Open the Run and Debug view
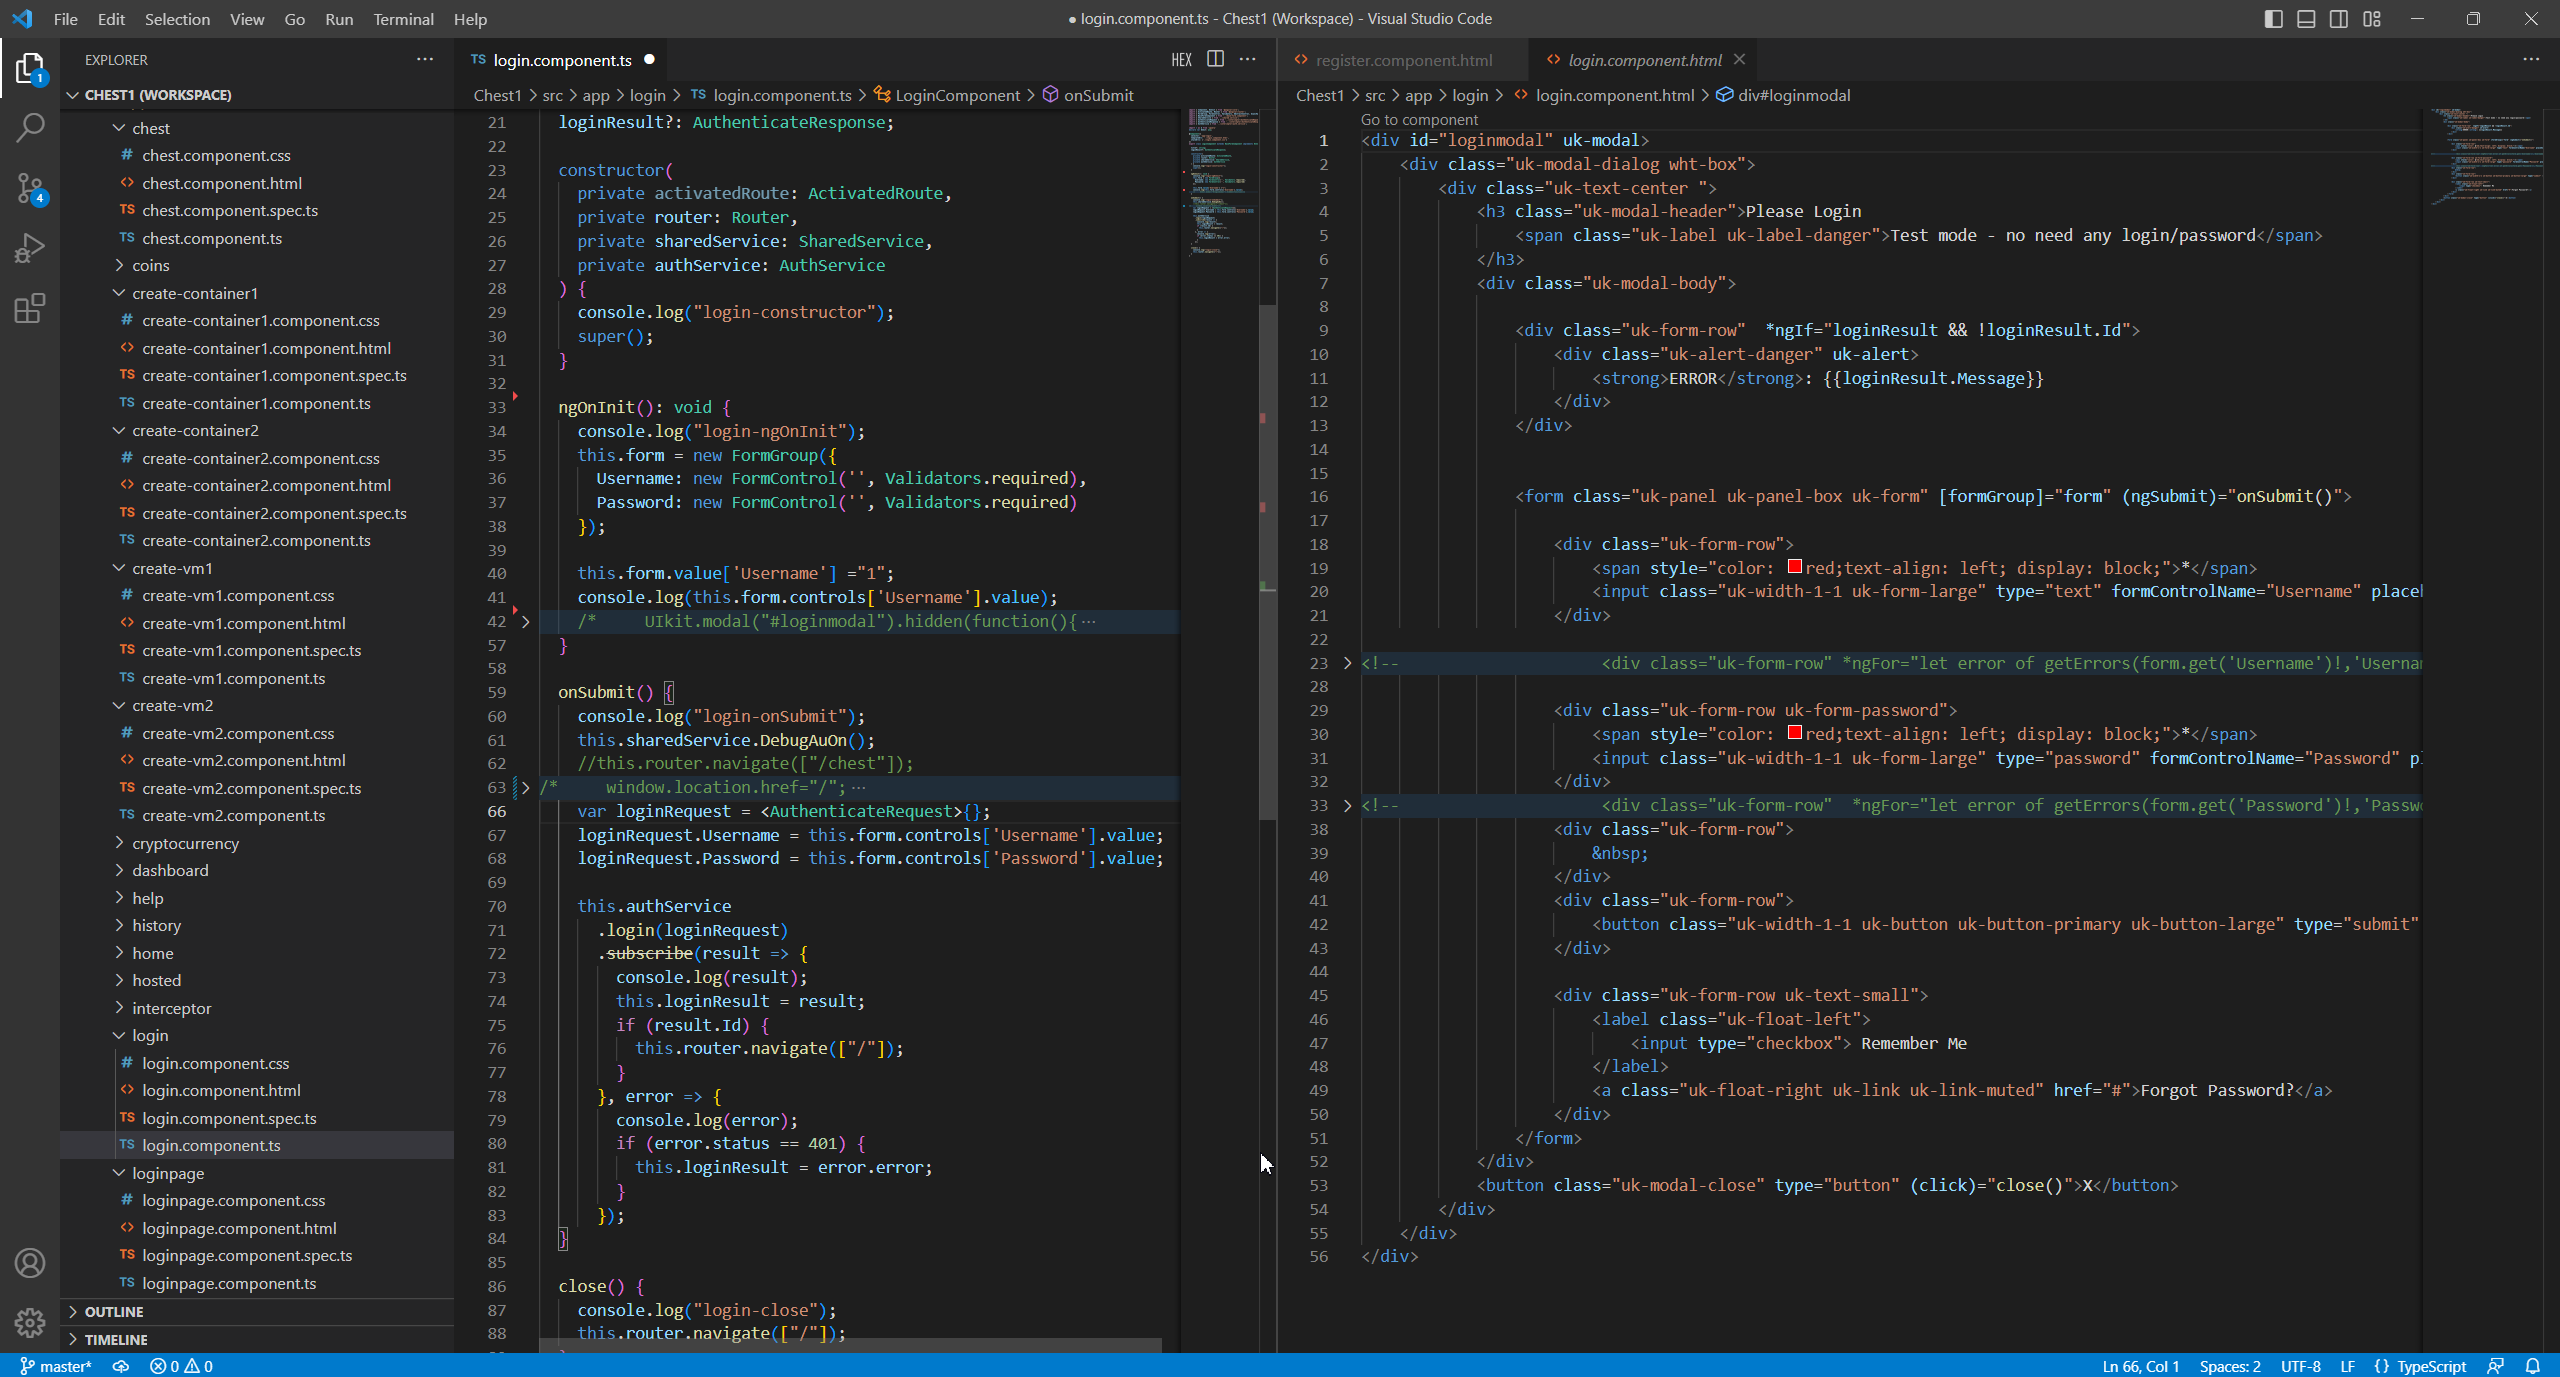The width and height of the screenshot is (2560, 1377). coord(30,248)
